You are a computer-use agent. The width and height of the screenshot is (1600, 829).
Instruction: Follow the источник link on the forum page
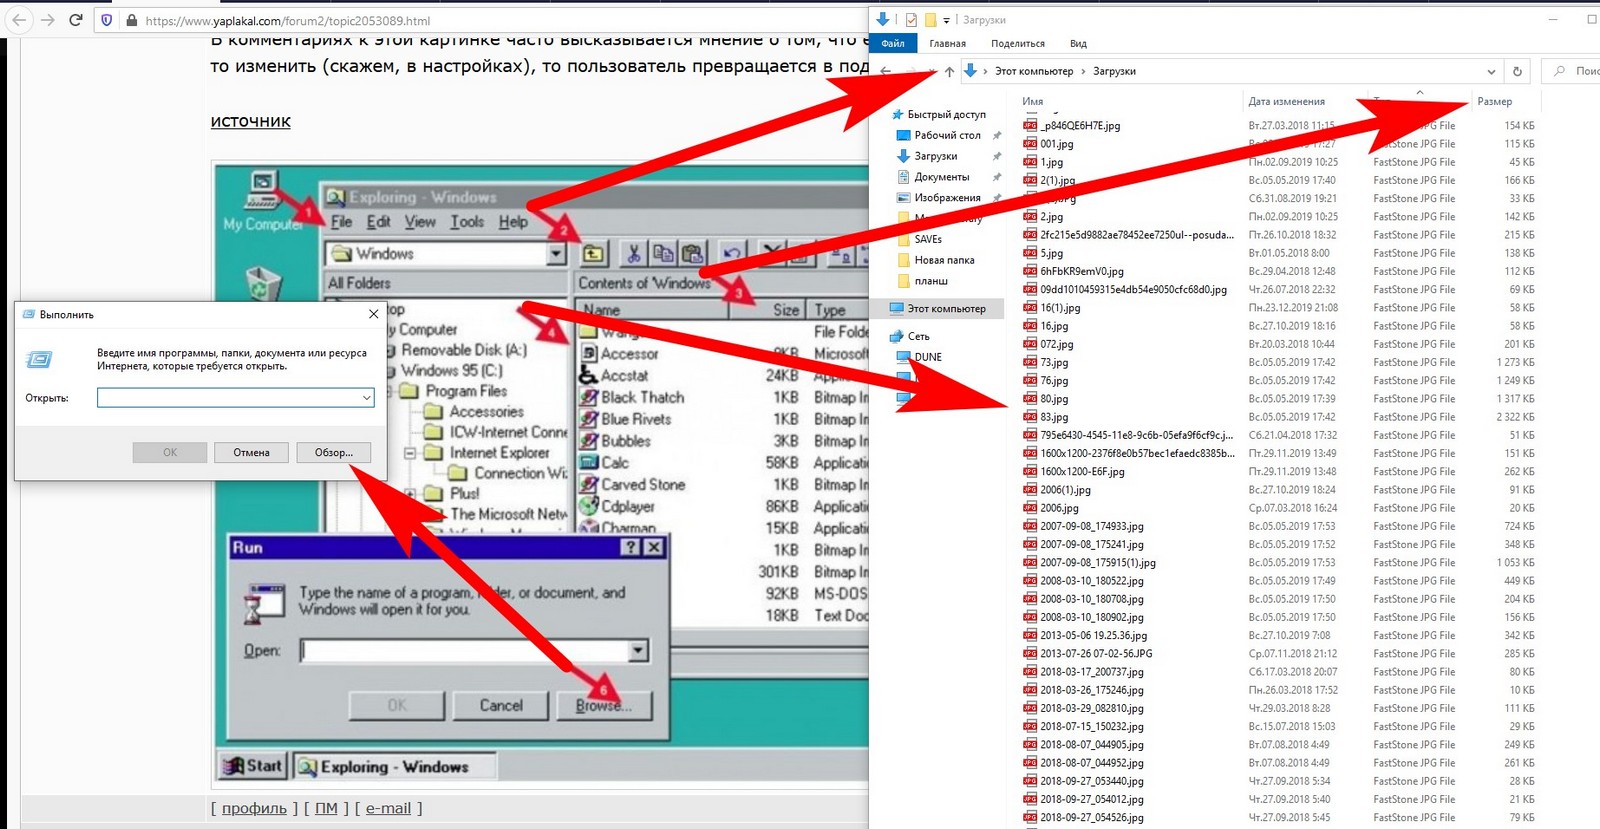(250, 121)
